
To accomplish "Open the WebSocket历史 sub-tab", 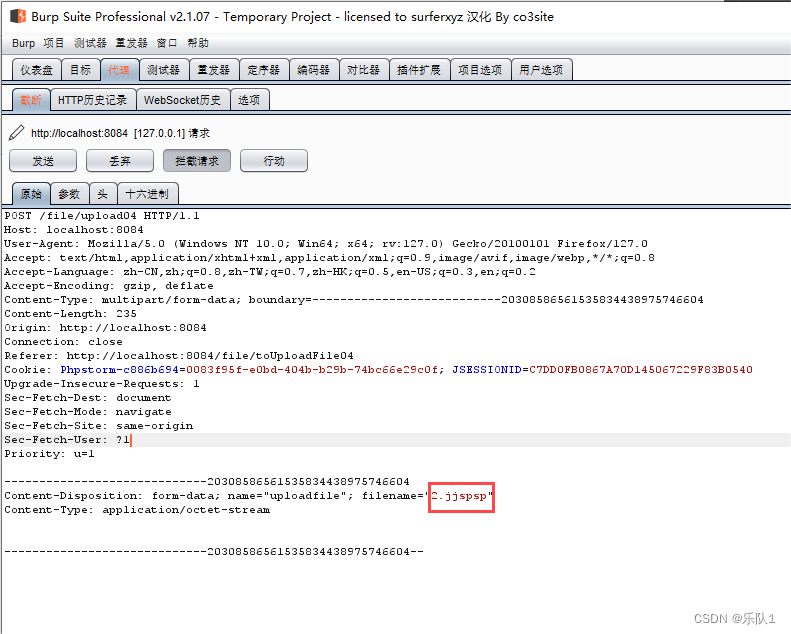I will click(x=182, y=100).
